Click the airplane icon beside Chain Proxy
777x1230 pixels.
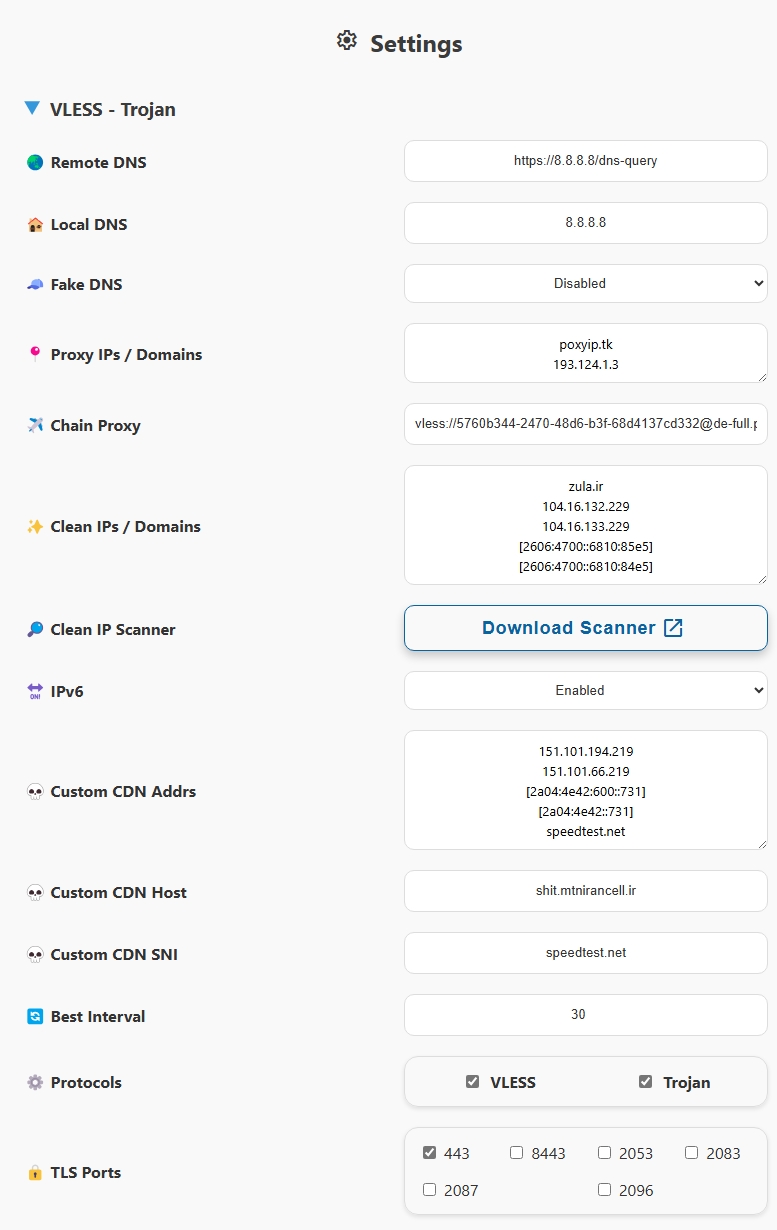(35, 425)
